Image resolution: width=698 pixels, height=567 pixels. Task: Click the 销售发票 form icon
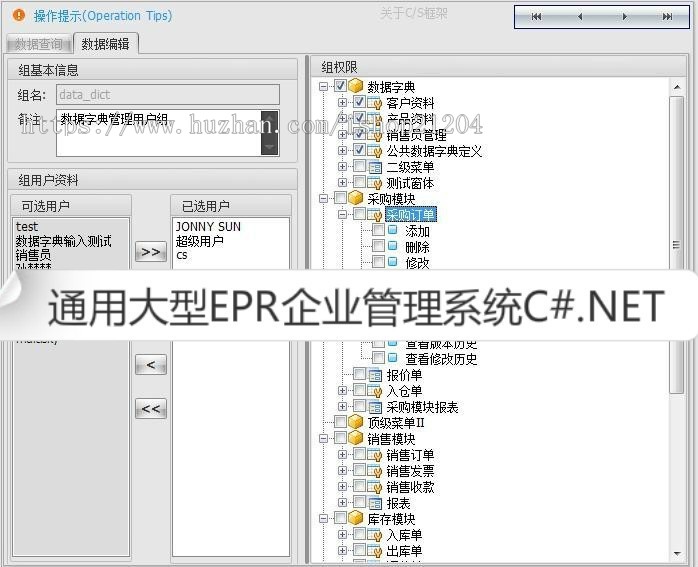[x=374, y=471]
